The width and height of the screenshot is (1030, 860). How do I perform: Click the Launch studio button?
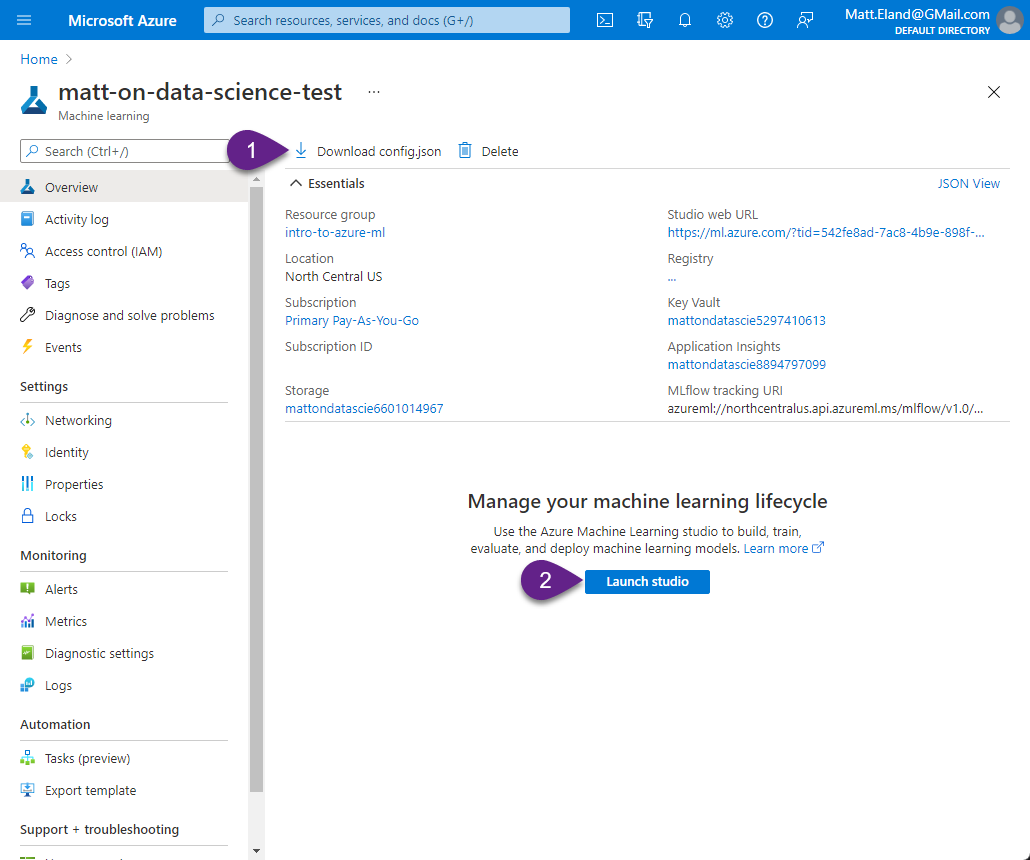coord(647,581)
